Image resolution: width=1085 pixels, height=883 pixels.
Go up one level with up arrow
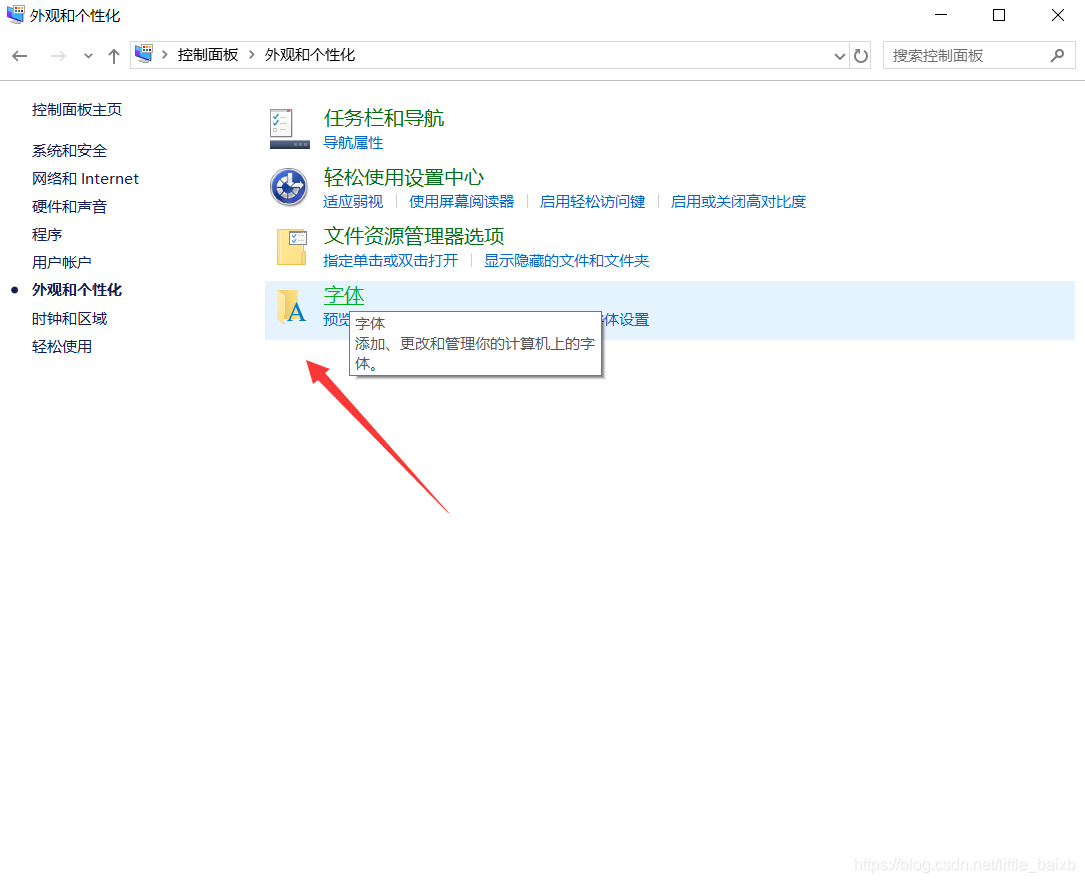click(x=113, y=56)
